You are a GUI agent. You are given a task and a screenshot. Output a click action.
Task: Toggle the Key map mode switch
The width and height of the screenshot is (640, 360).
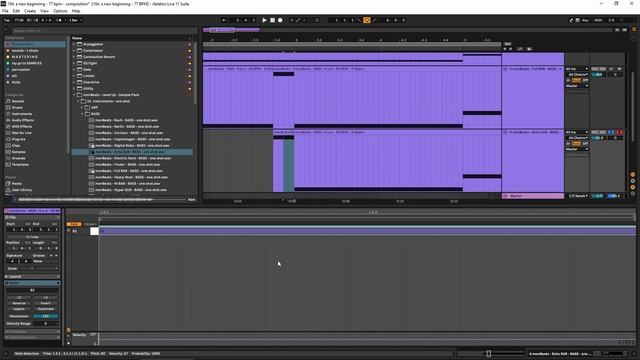point(585,20)
